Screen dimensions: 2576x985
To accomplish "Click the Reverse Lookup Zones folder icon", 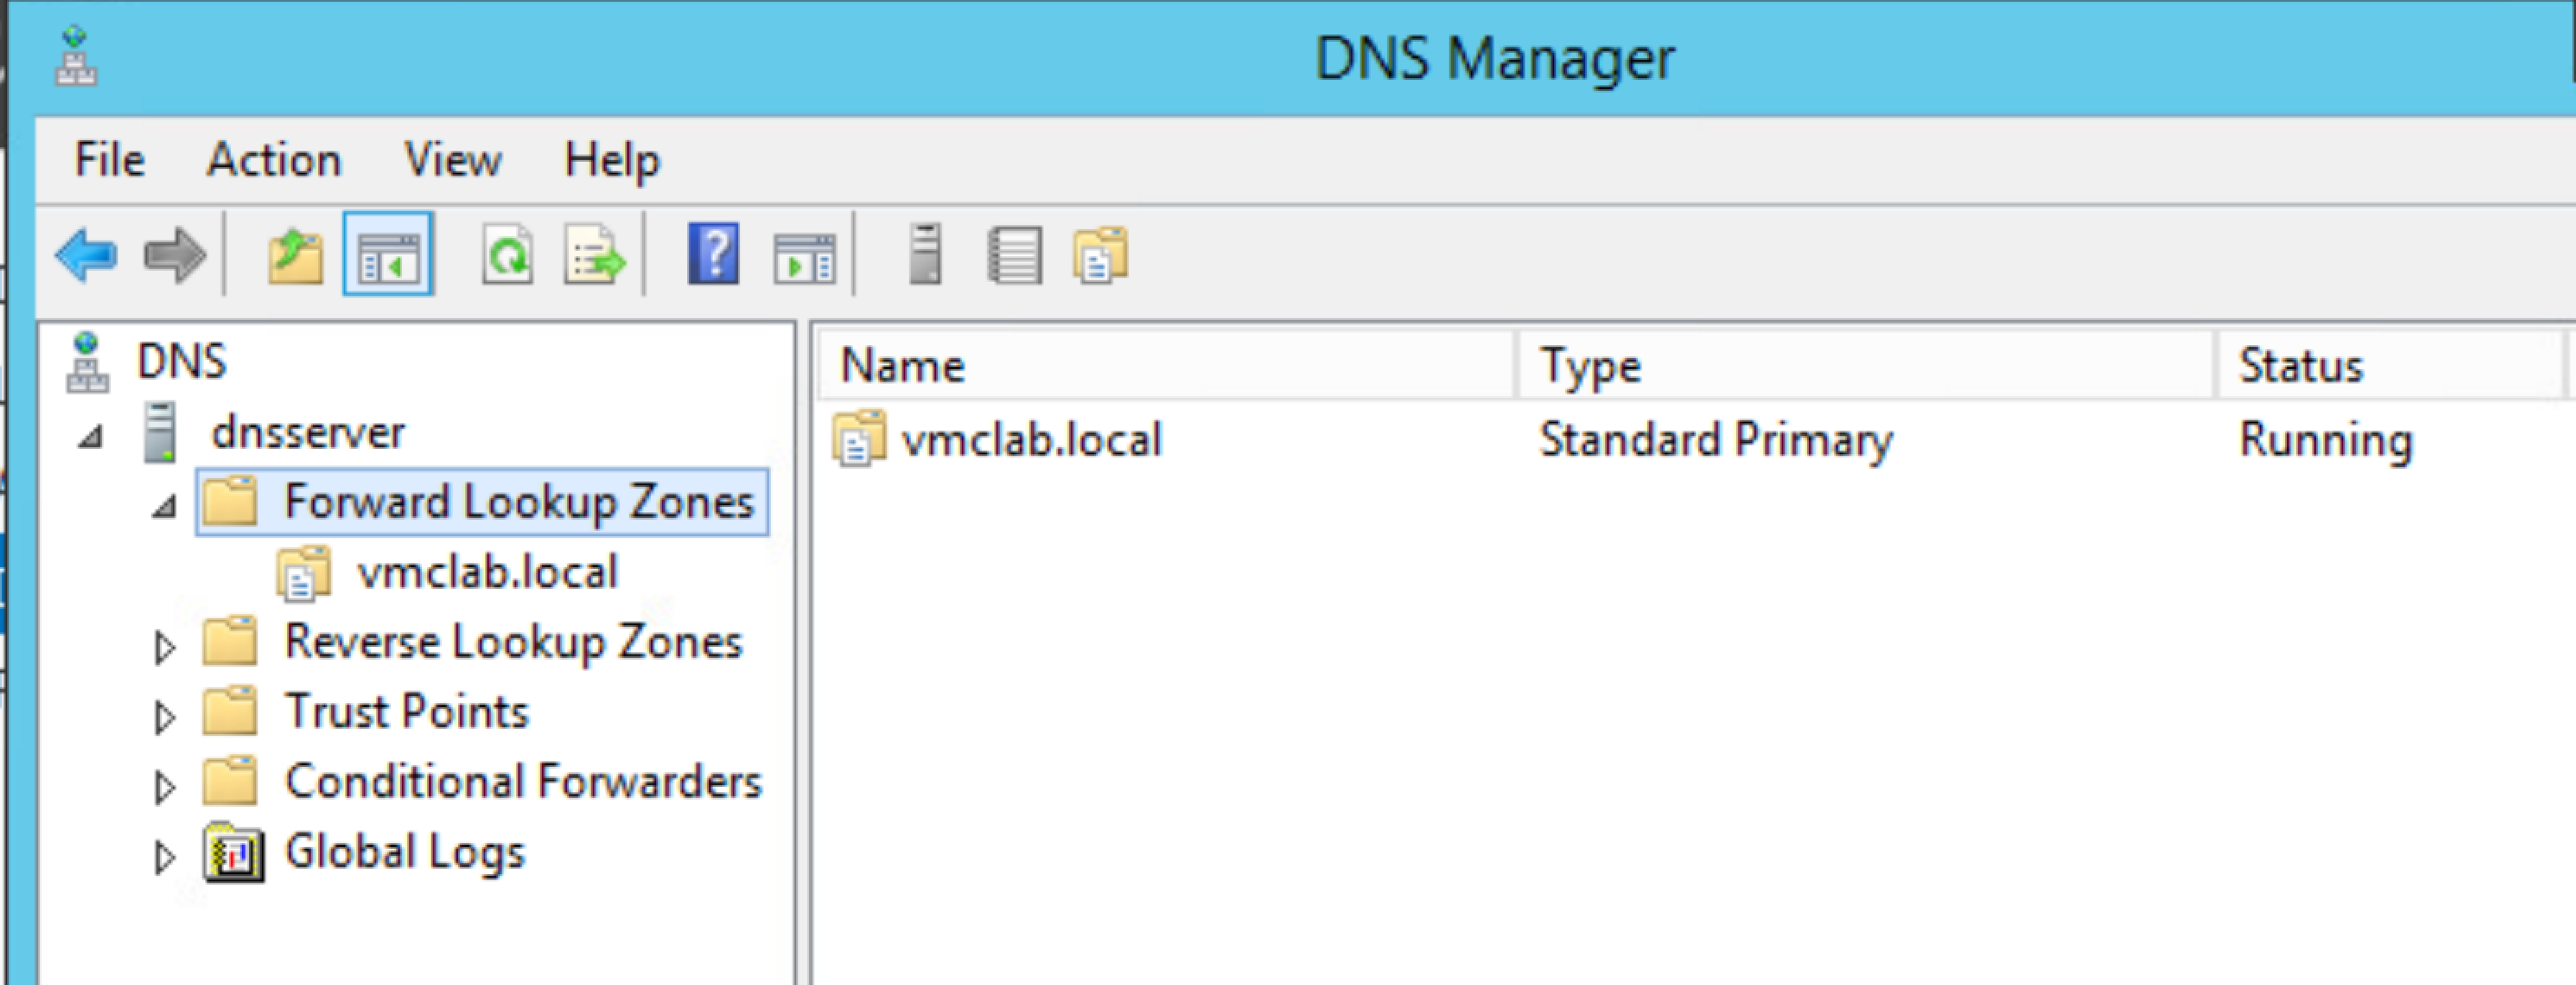I will (231, 641).
